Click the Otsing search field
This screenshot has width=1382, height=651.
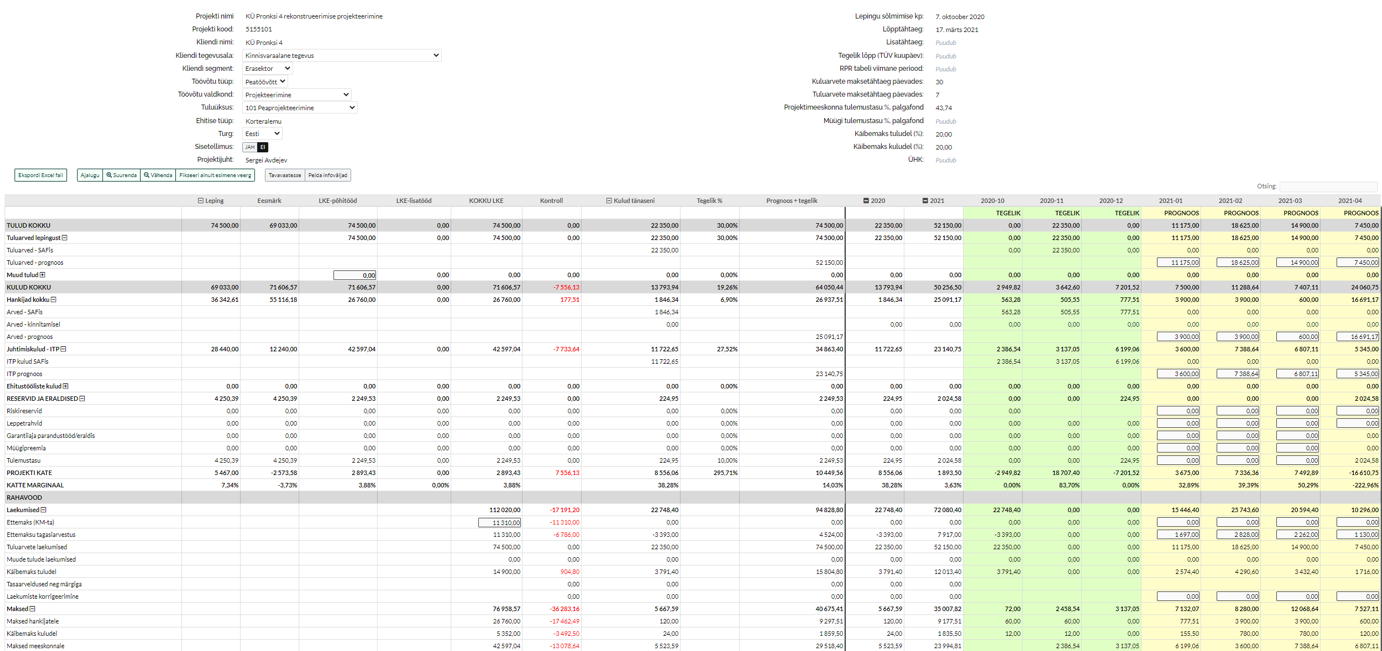1327,187
